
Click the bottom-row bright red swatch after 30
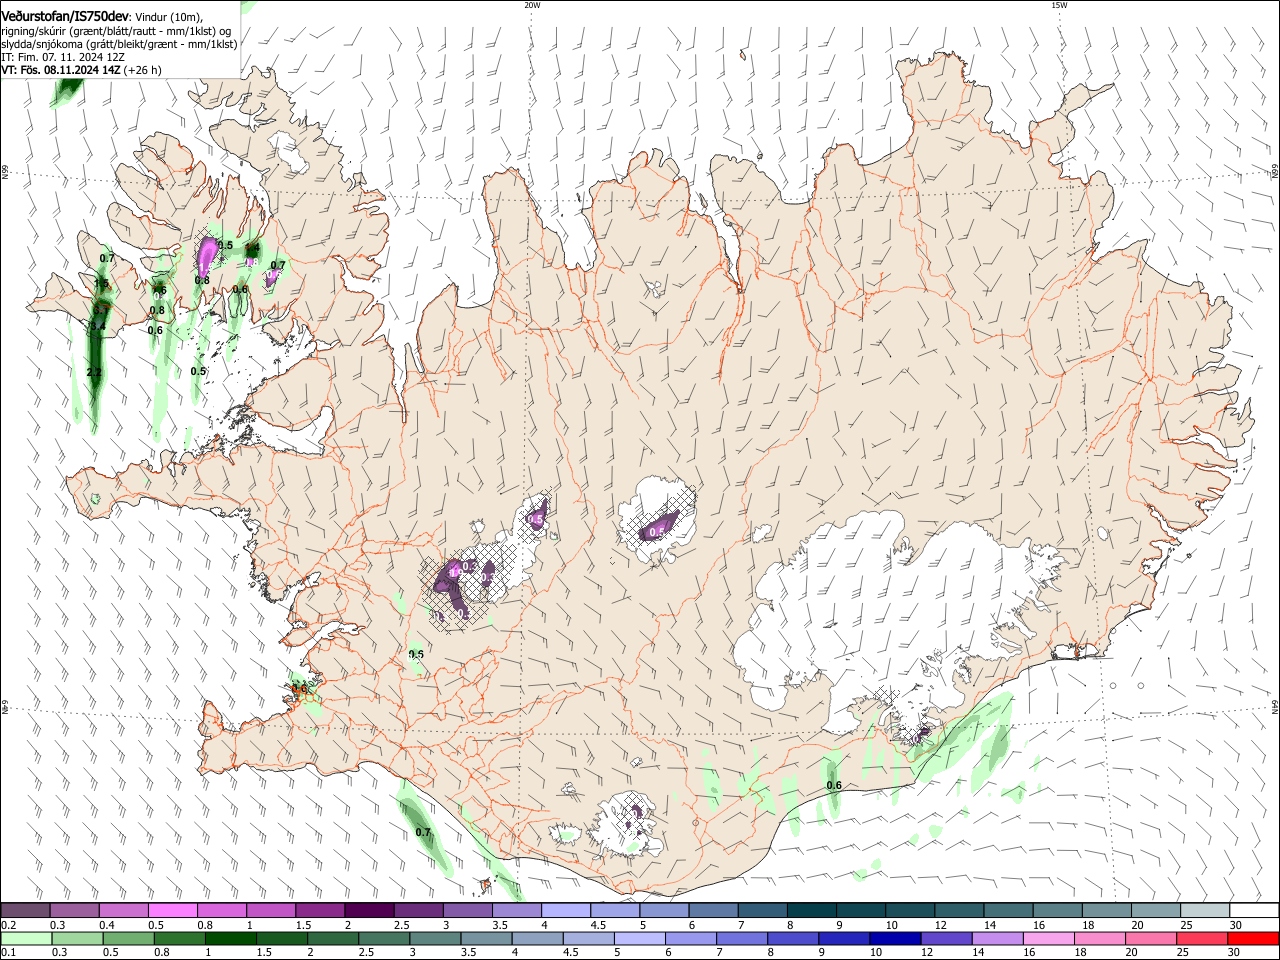pyautogui.click(x=1253, y=939)
